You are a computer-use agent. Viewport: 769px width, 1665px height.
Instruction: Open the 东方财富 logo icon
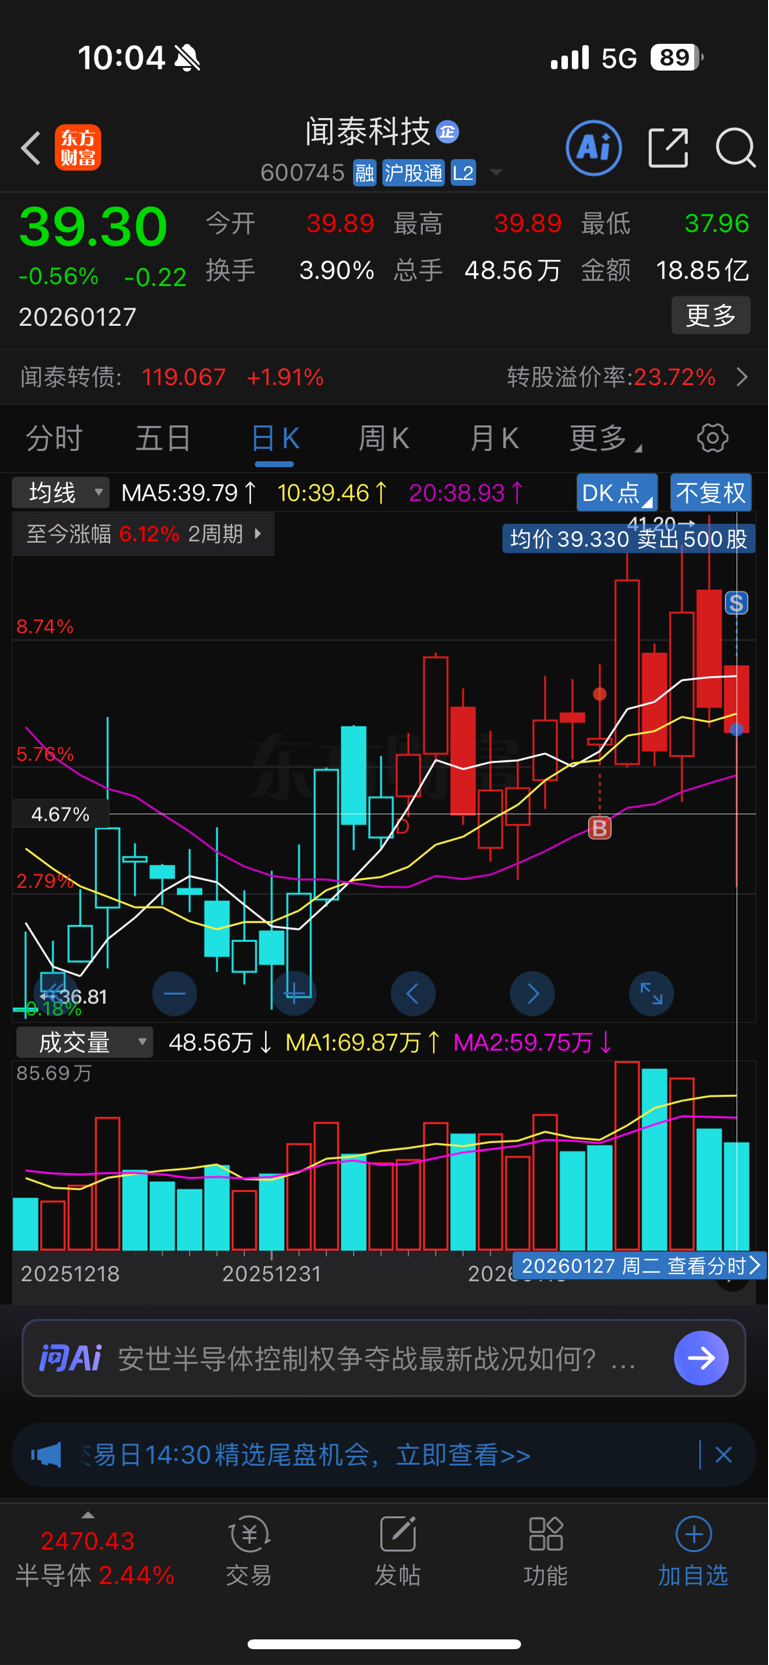[x=78, y=148]
